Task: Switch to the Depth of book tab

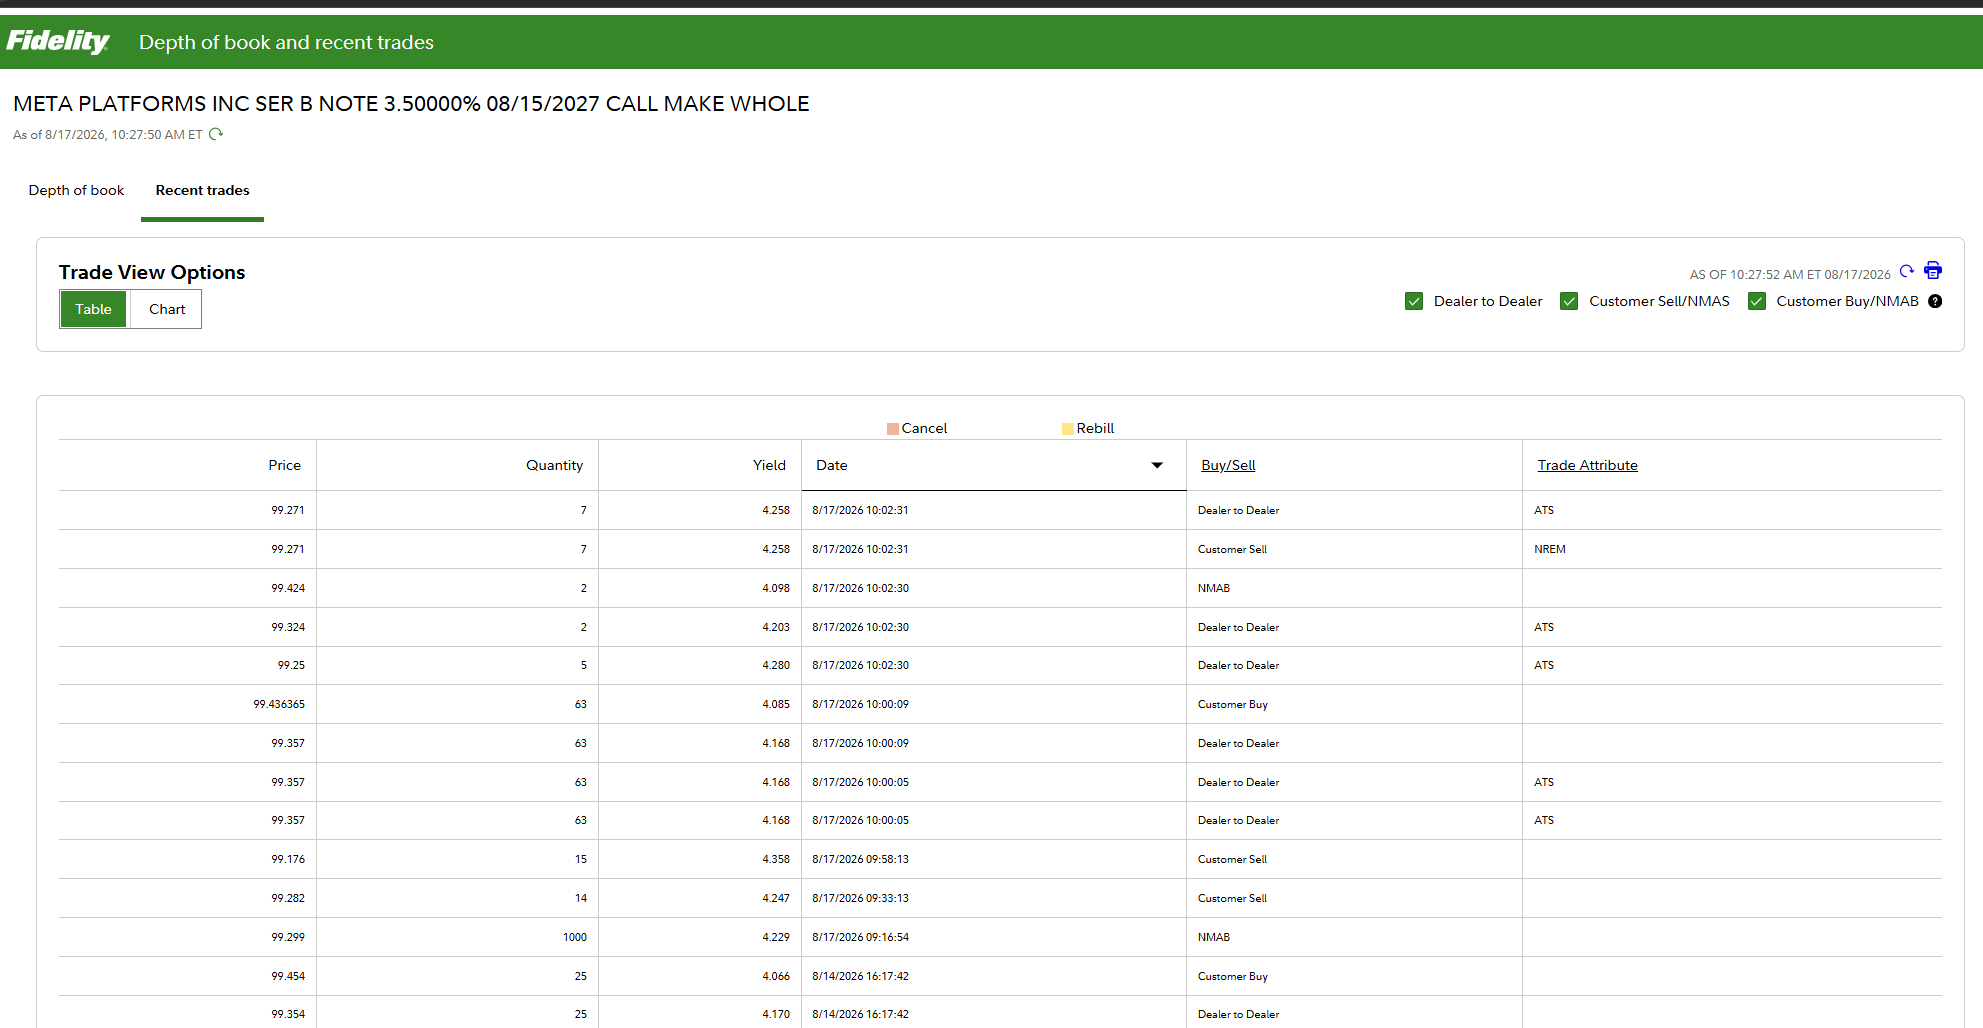Action: click(x=76, y=190)
